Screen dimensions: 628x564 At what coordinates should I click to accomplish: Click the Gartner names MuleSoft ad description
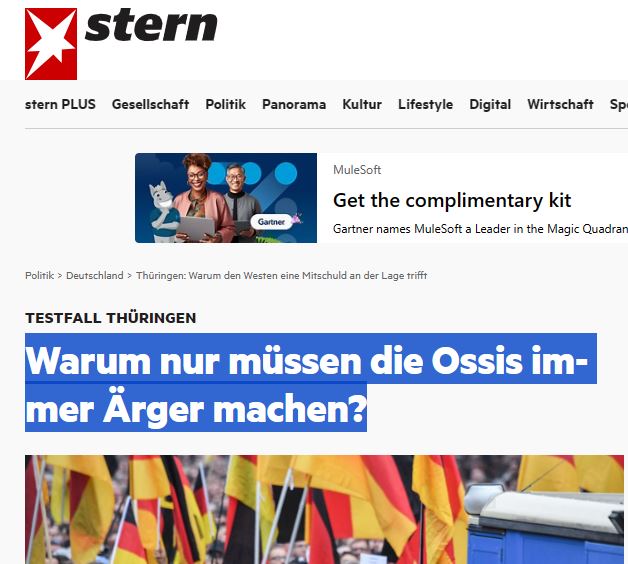[480, 229]
